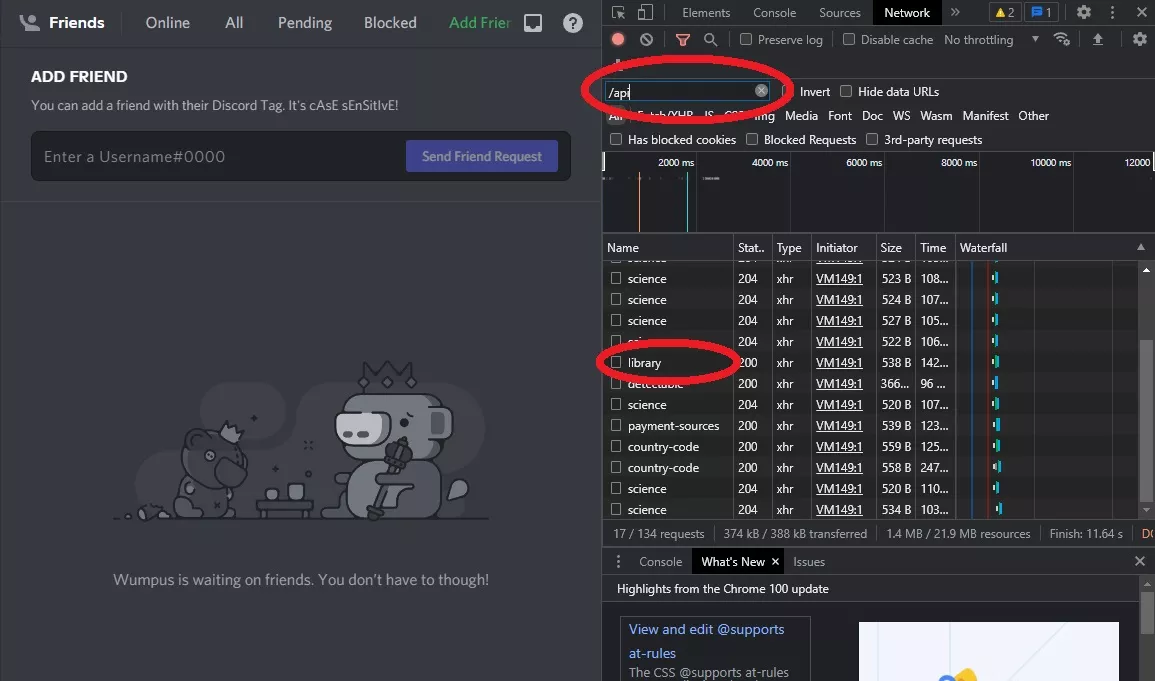Screen dimensions: 1155x681
Task: Toggle the device toolbar icon
Action: (645, 13)
